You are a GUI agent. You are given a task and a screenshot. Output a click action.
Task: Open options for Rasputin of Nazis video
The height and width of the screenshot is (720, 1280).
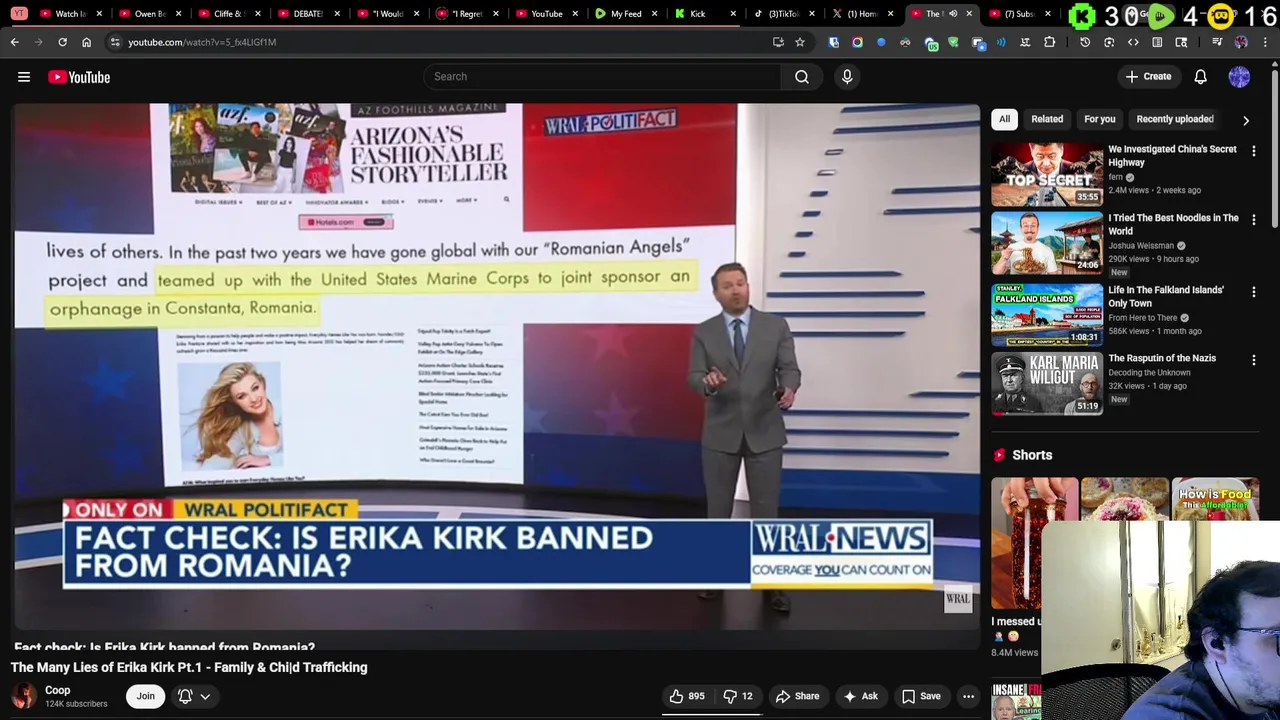(x=1254, y=360)
